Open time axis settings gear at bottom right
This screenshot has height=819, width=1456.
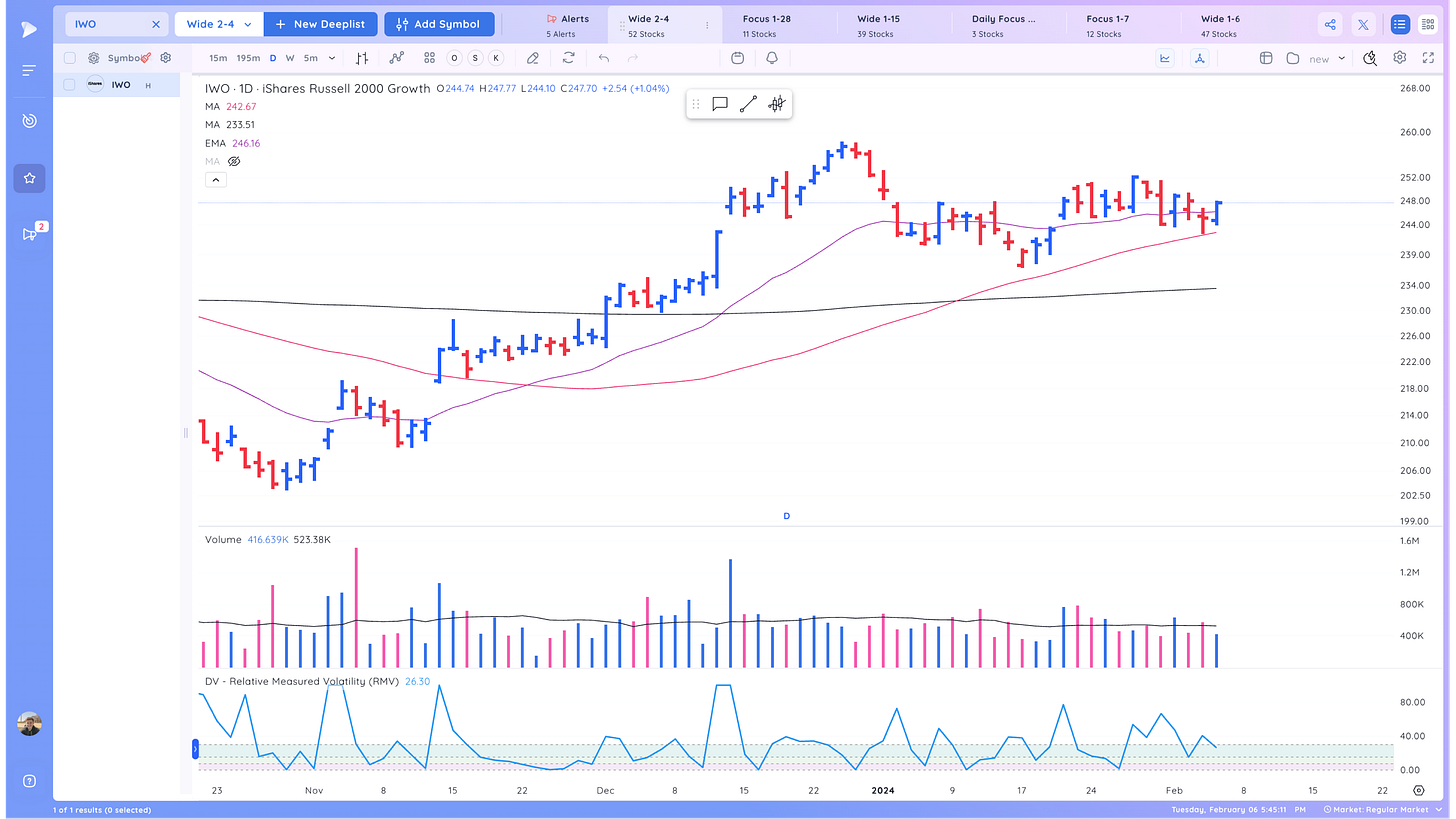[1419, 790]
